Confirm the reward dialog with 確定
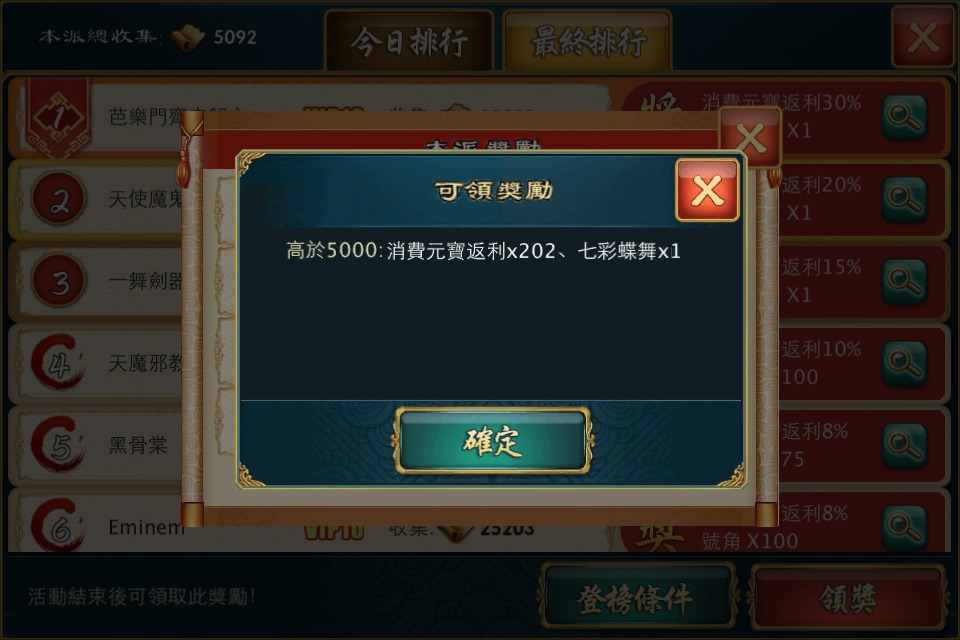The image size is (960, 640). (492, 441)
